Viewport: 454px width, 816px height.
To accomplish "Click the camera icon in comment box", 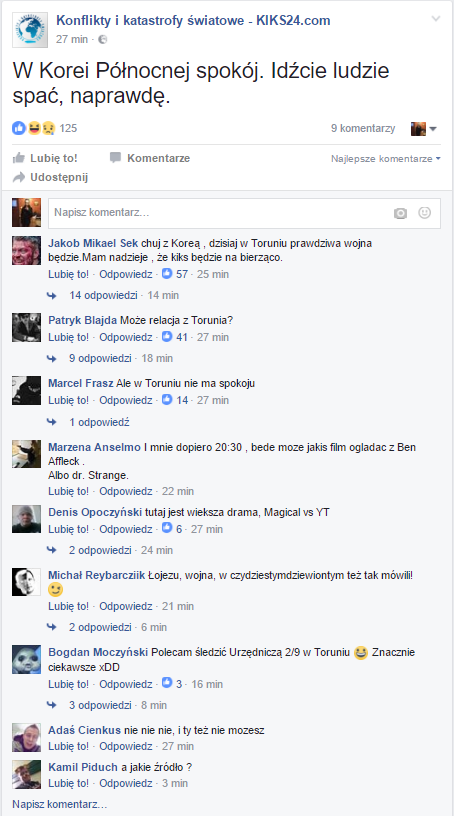I will pos(400,213).
